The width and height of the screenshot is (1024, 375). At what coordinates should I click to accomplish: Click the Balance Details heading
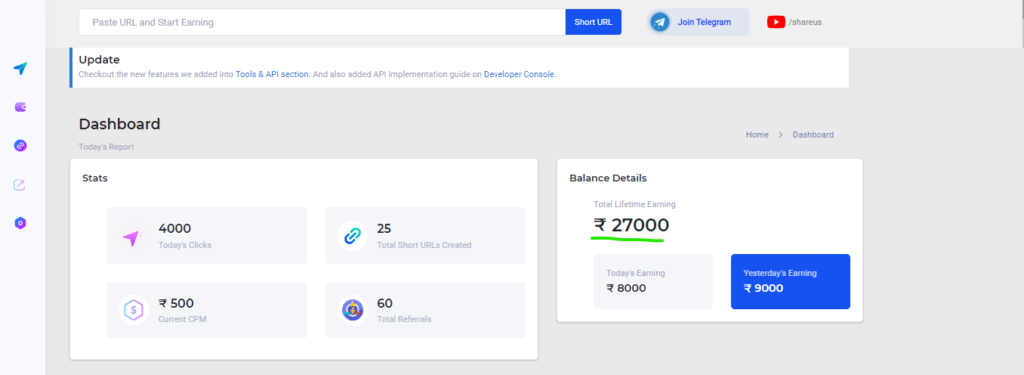point(608,178)
